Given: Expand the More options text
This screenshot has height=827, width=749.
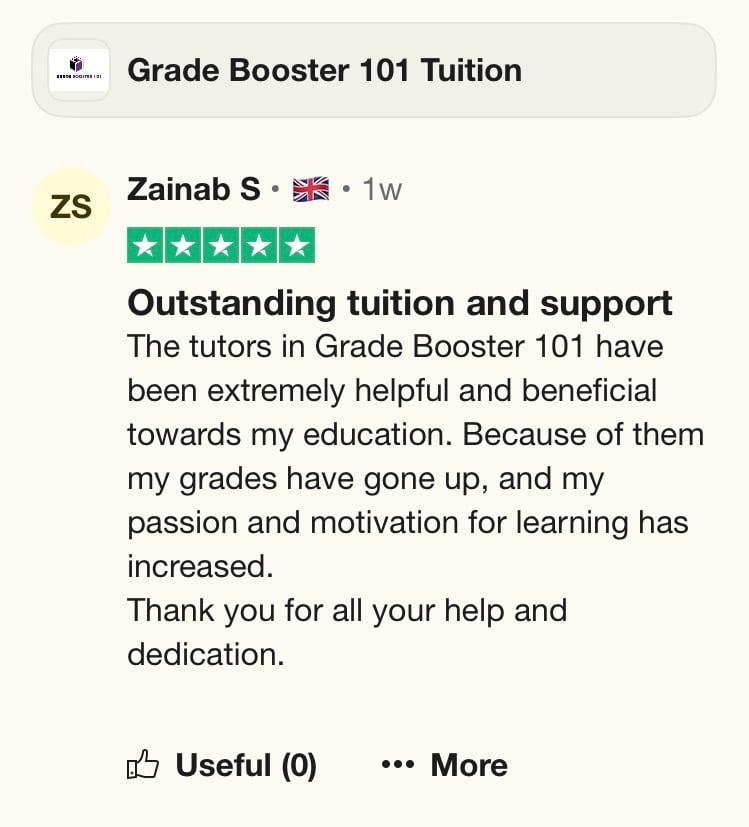Looking at the screenshot, I should [x=469, y=766].
